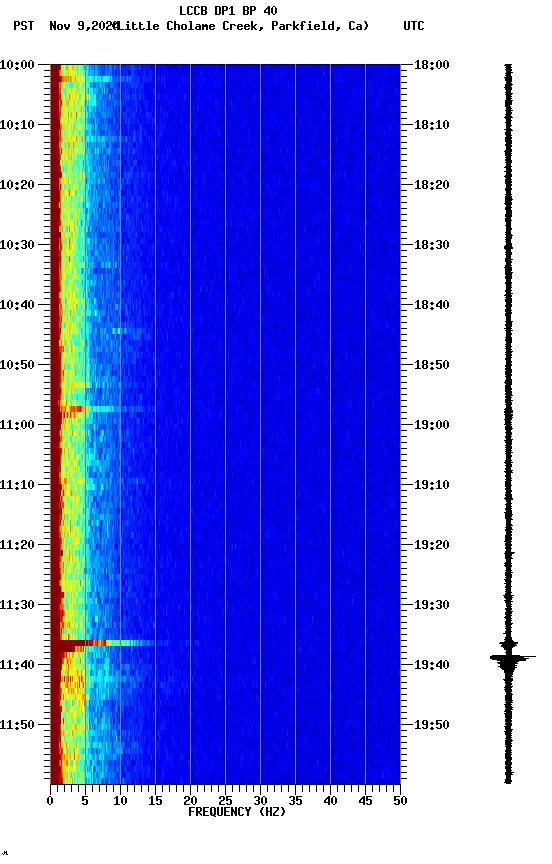Click the '19:10' UTC time label
This screenshot has height=864, width=552.
coord(432,485)
